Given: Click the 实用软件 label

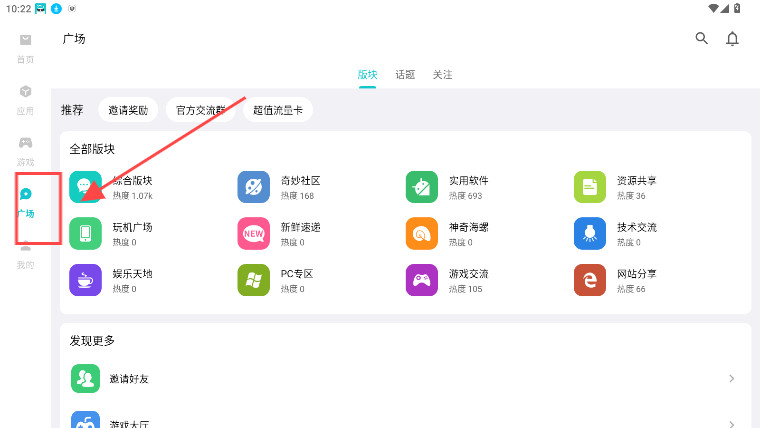Looking at the screenshot, I should coord(469,181).
